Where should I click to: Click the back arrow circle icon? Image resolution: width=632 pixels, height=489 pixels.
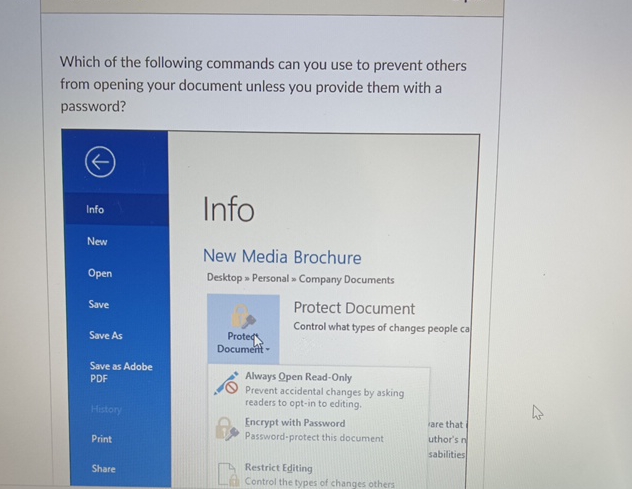100,162
